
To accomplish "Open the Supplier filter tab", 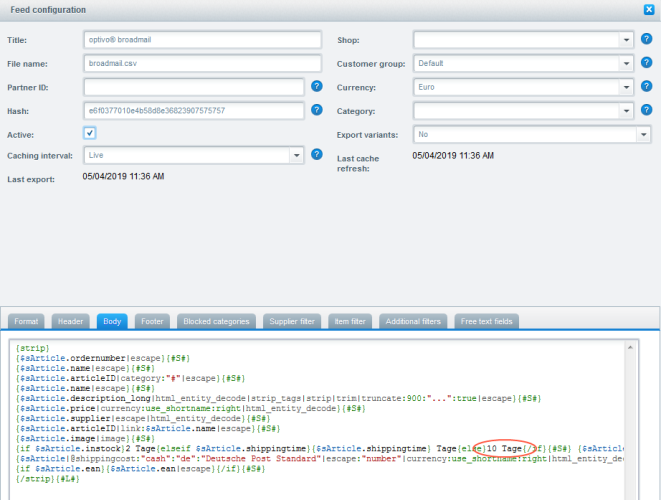I will tap(292, 321).
